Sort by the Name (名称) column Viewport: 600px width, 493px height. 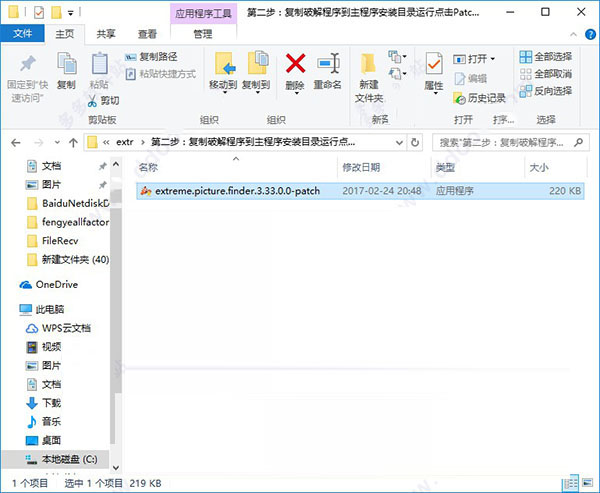(x=148, y=167)
